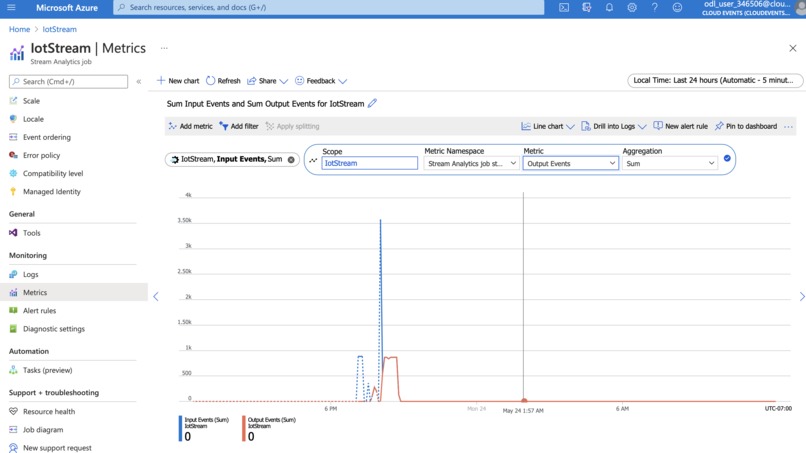Click Input Events (Sum) legend color bar
Viewport: 806px width, 453px height.
point(180,428)
